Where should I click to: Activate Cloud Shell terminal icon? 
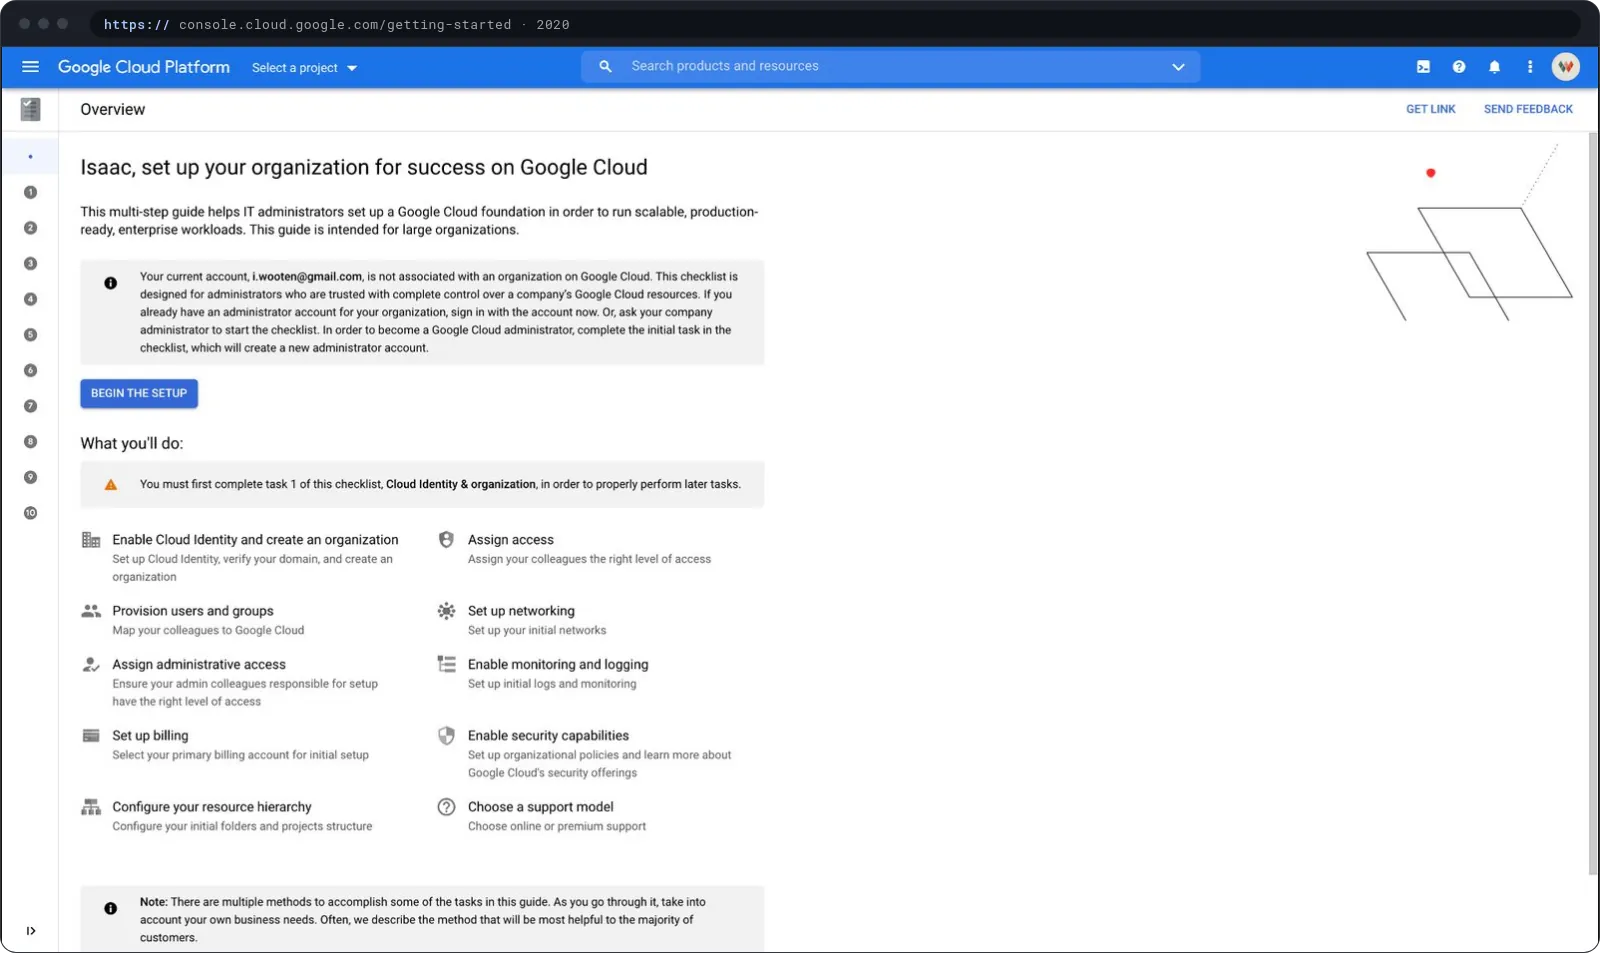1423,67
